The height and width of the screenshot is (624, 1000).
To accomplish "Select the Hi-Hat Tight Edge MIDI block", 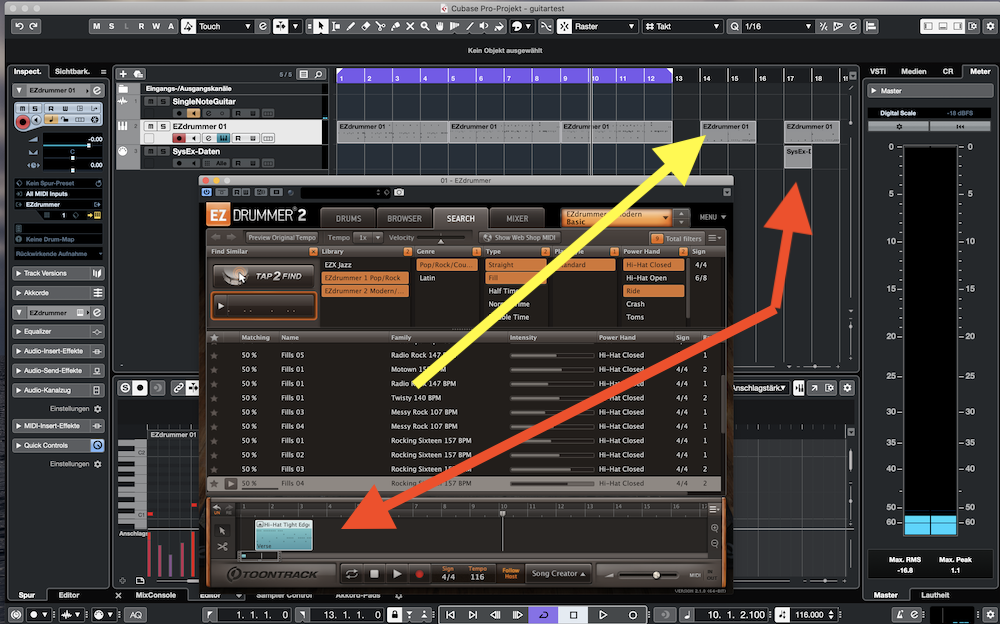I will coord(284,535).
